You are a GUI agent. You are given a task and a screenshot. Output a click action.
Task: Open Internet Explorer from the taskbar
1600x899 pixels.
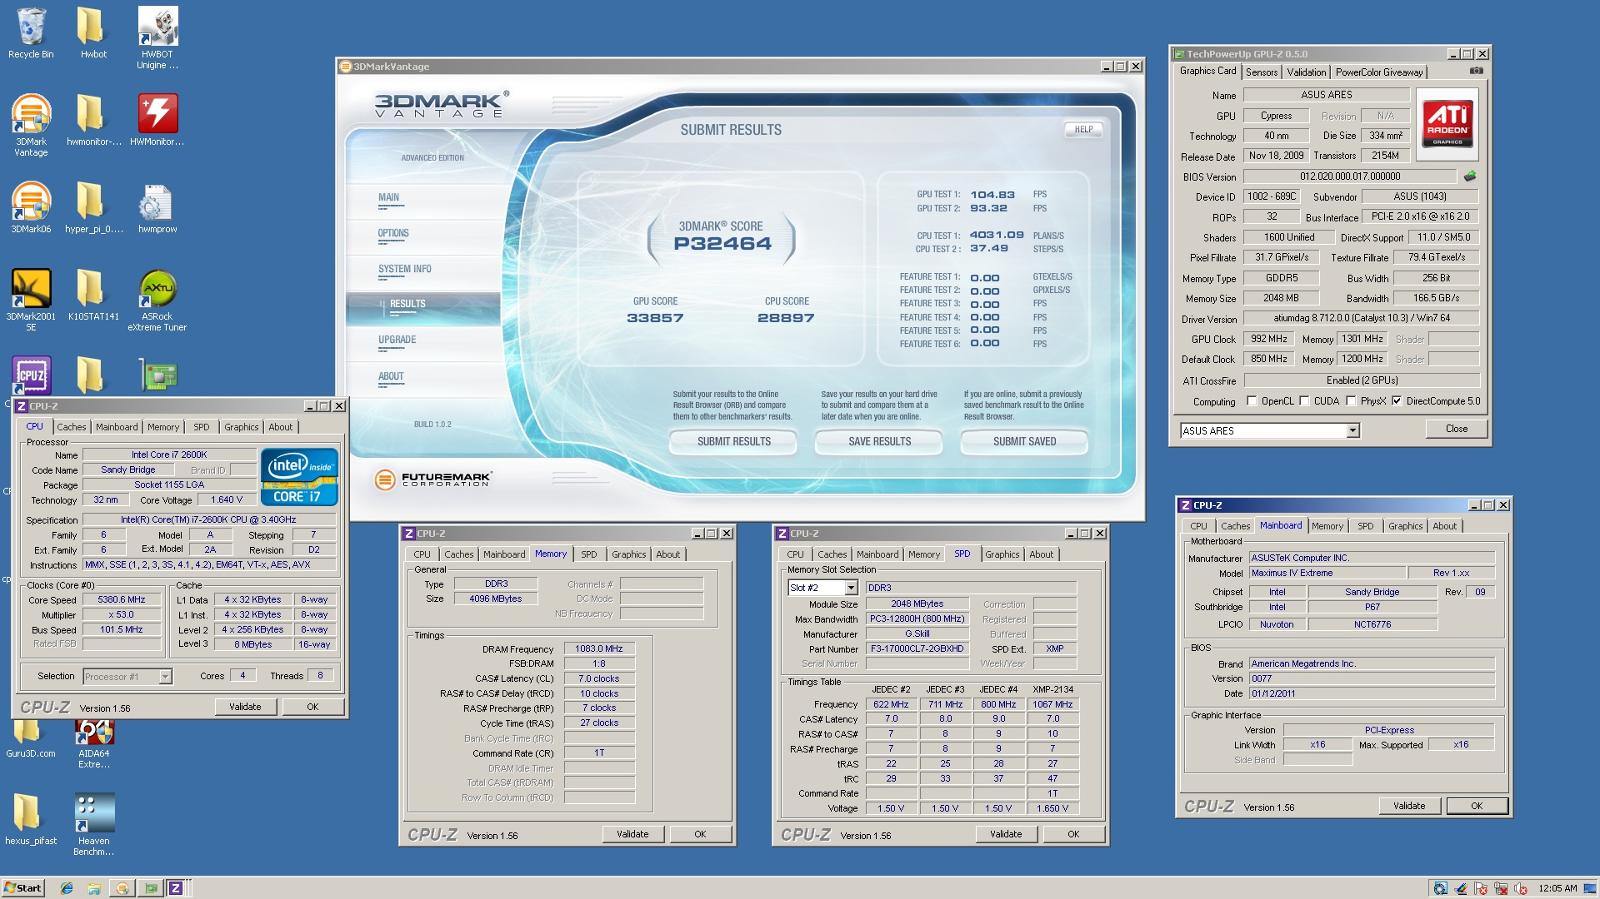click(x=66, y=888)
